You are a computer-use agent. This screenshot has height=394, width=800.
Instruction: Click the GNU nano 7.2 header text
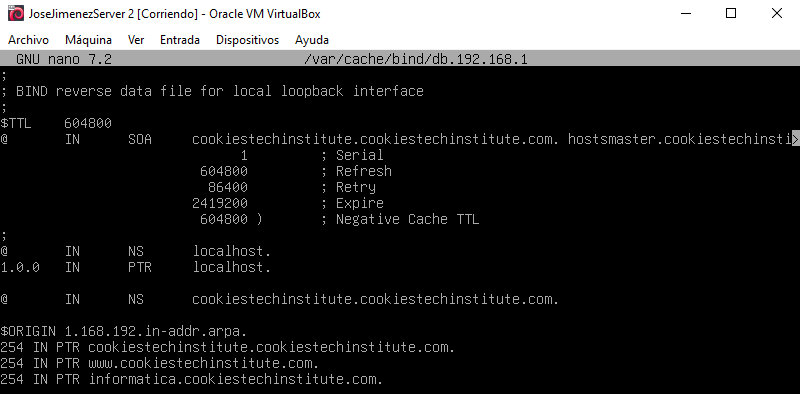coord(64,59)
